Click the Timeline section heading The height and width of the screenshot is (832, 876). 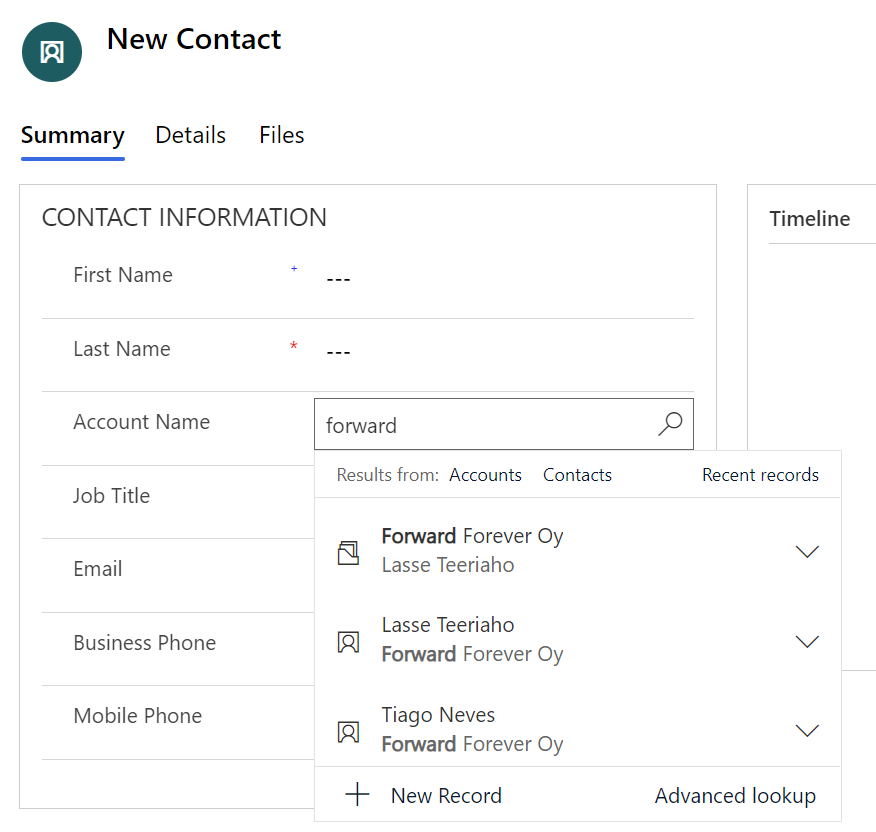coord(810,218)
